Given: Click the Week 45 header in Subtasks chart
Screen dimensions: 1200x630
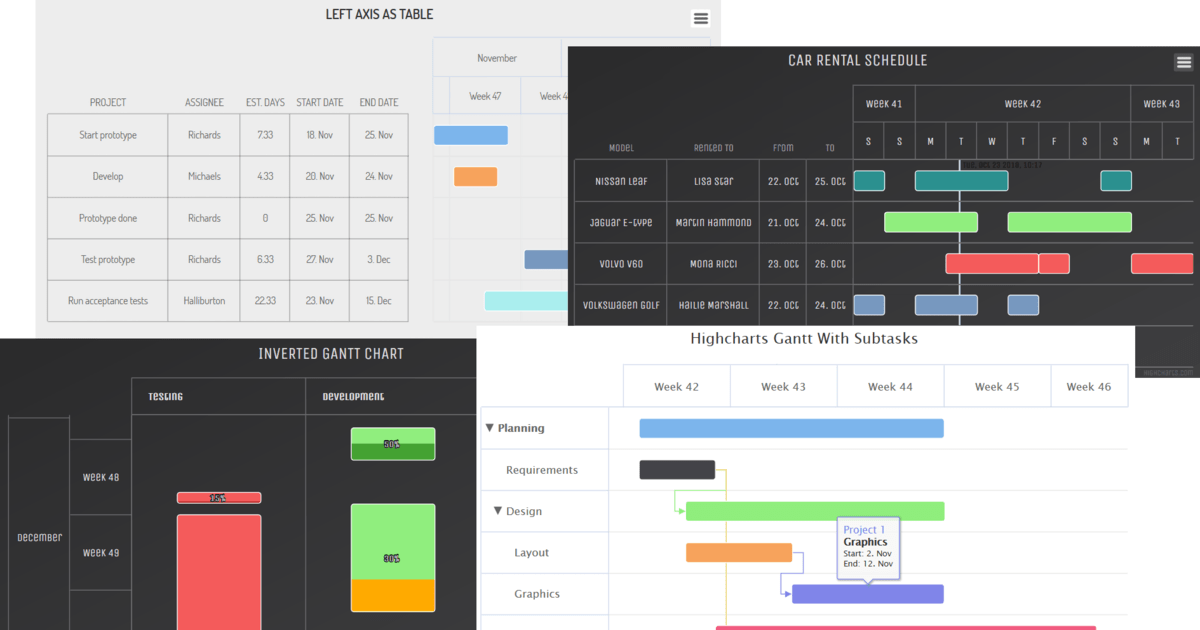Looking at the screenshot, I should [997, 386].
